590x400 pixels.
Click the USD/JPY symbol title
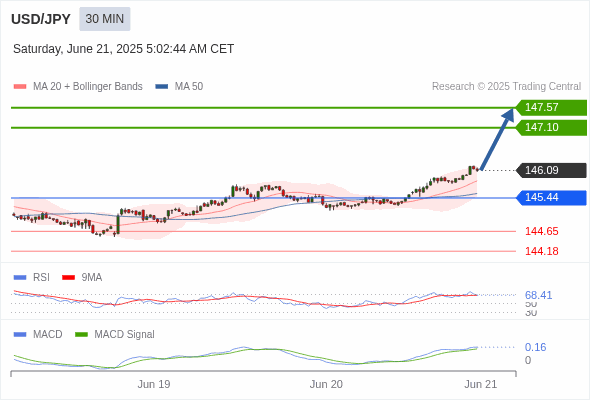(41, 19)
